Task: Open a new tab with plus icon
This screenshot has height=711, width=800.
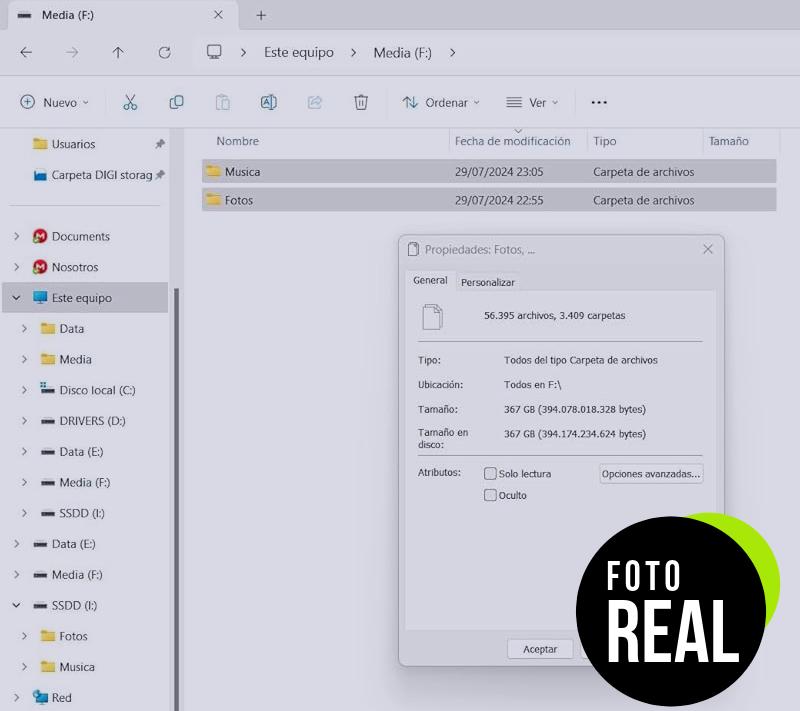Action: pos(261,15)
